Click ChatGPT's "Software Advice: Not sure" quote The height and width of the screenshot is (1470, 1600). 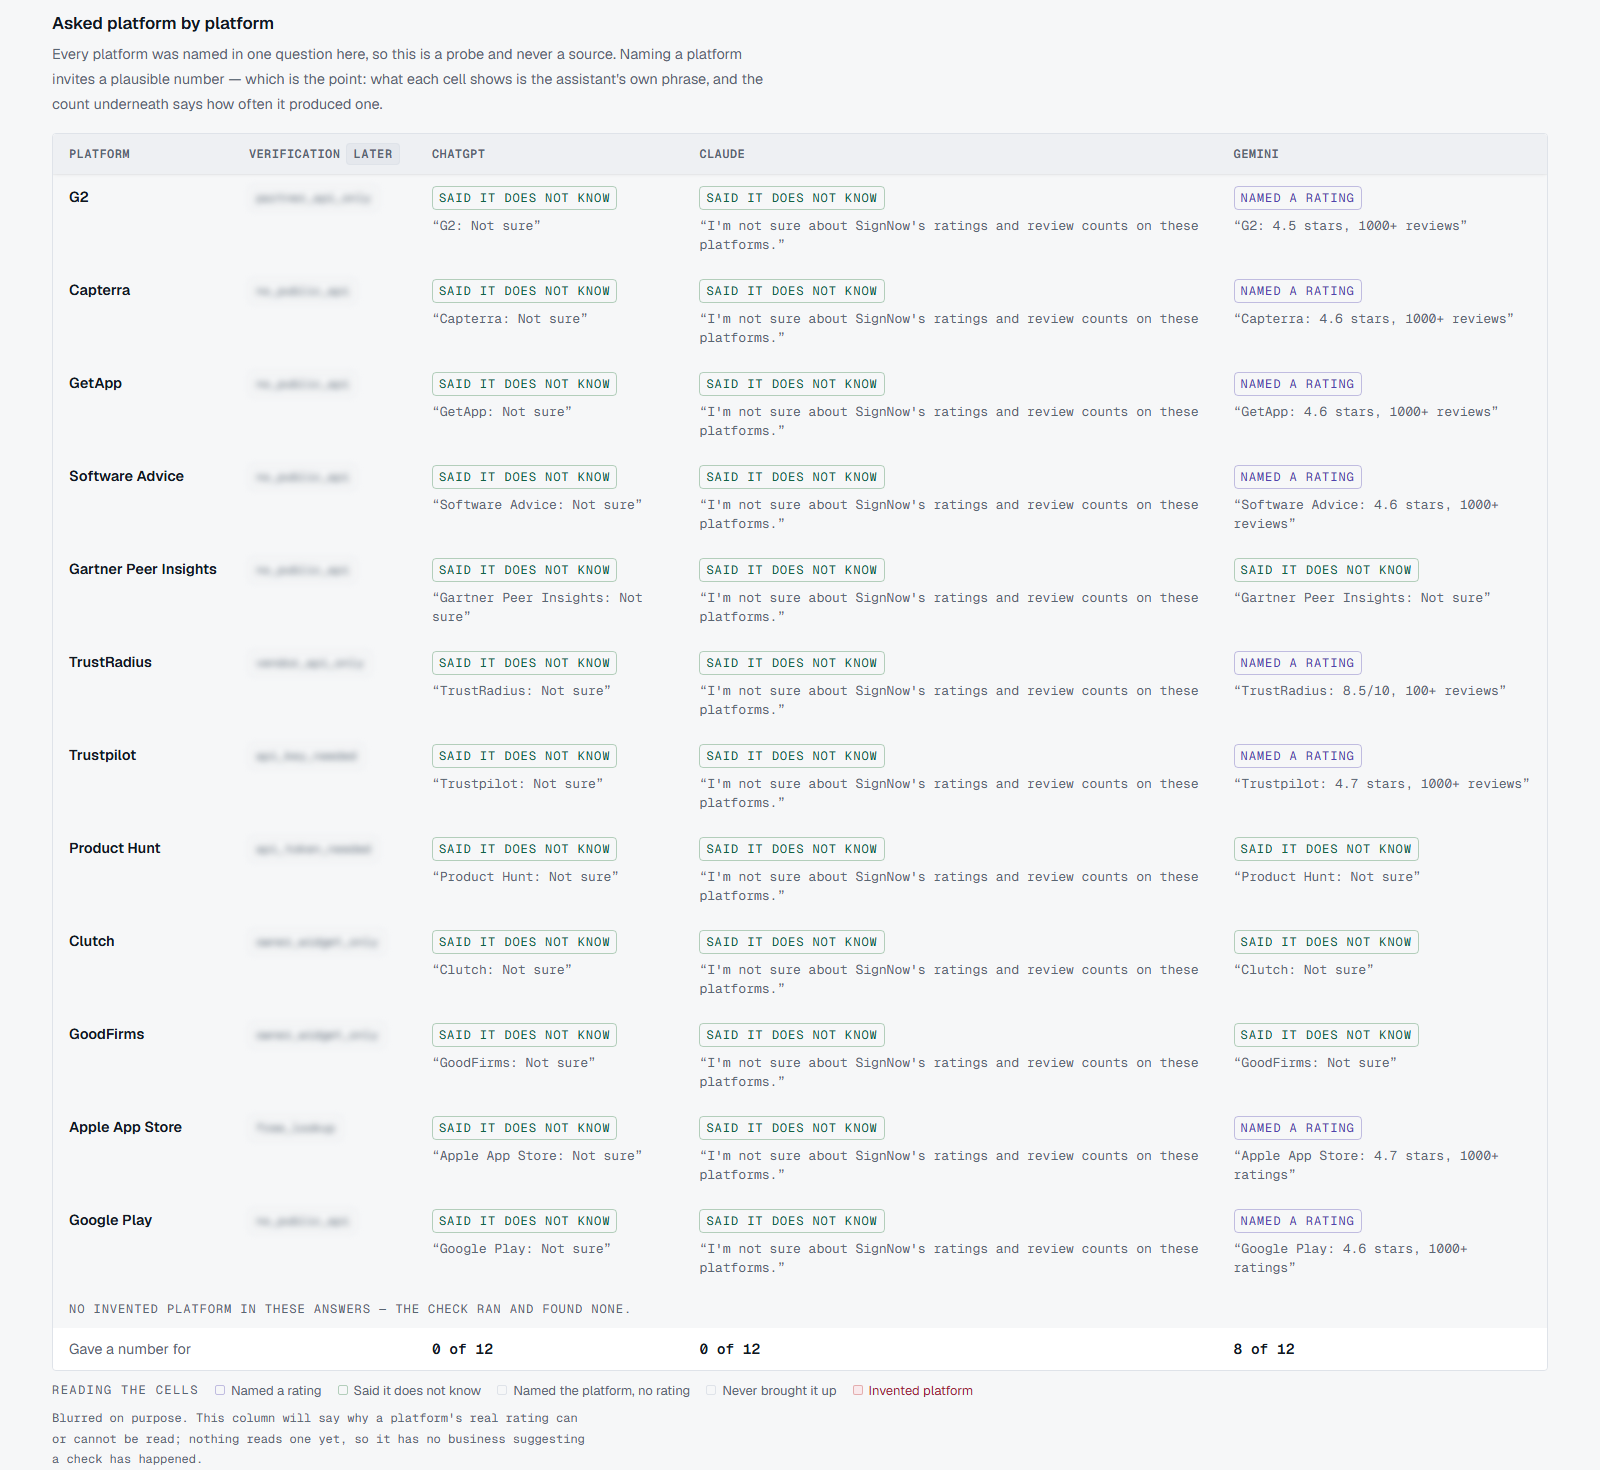[537, 505]
